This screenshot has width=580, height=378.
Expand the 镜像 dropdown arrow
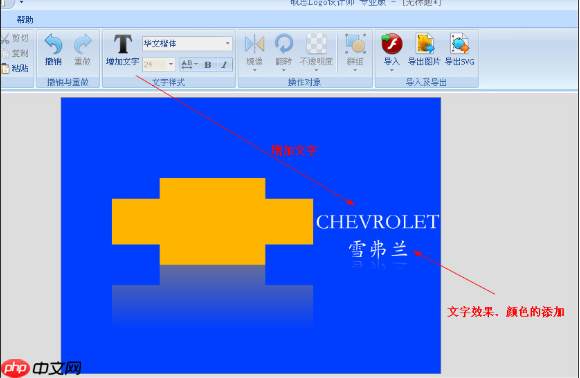(x=254, y=70)
